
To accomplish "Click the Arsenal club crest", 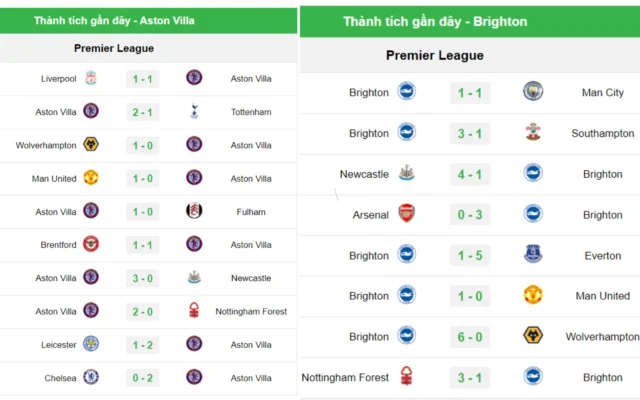I will pos(407,214).
